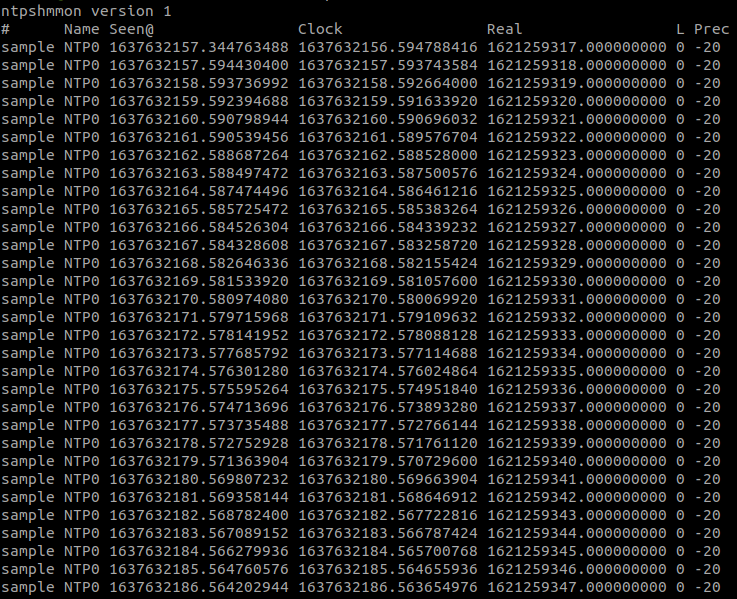Select Seen@ value 1637632158.593736992
The image size is (737, 599).
(x=199, y=83)
